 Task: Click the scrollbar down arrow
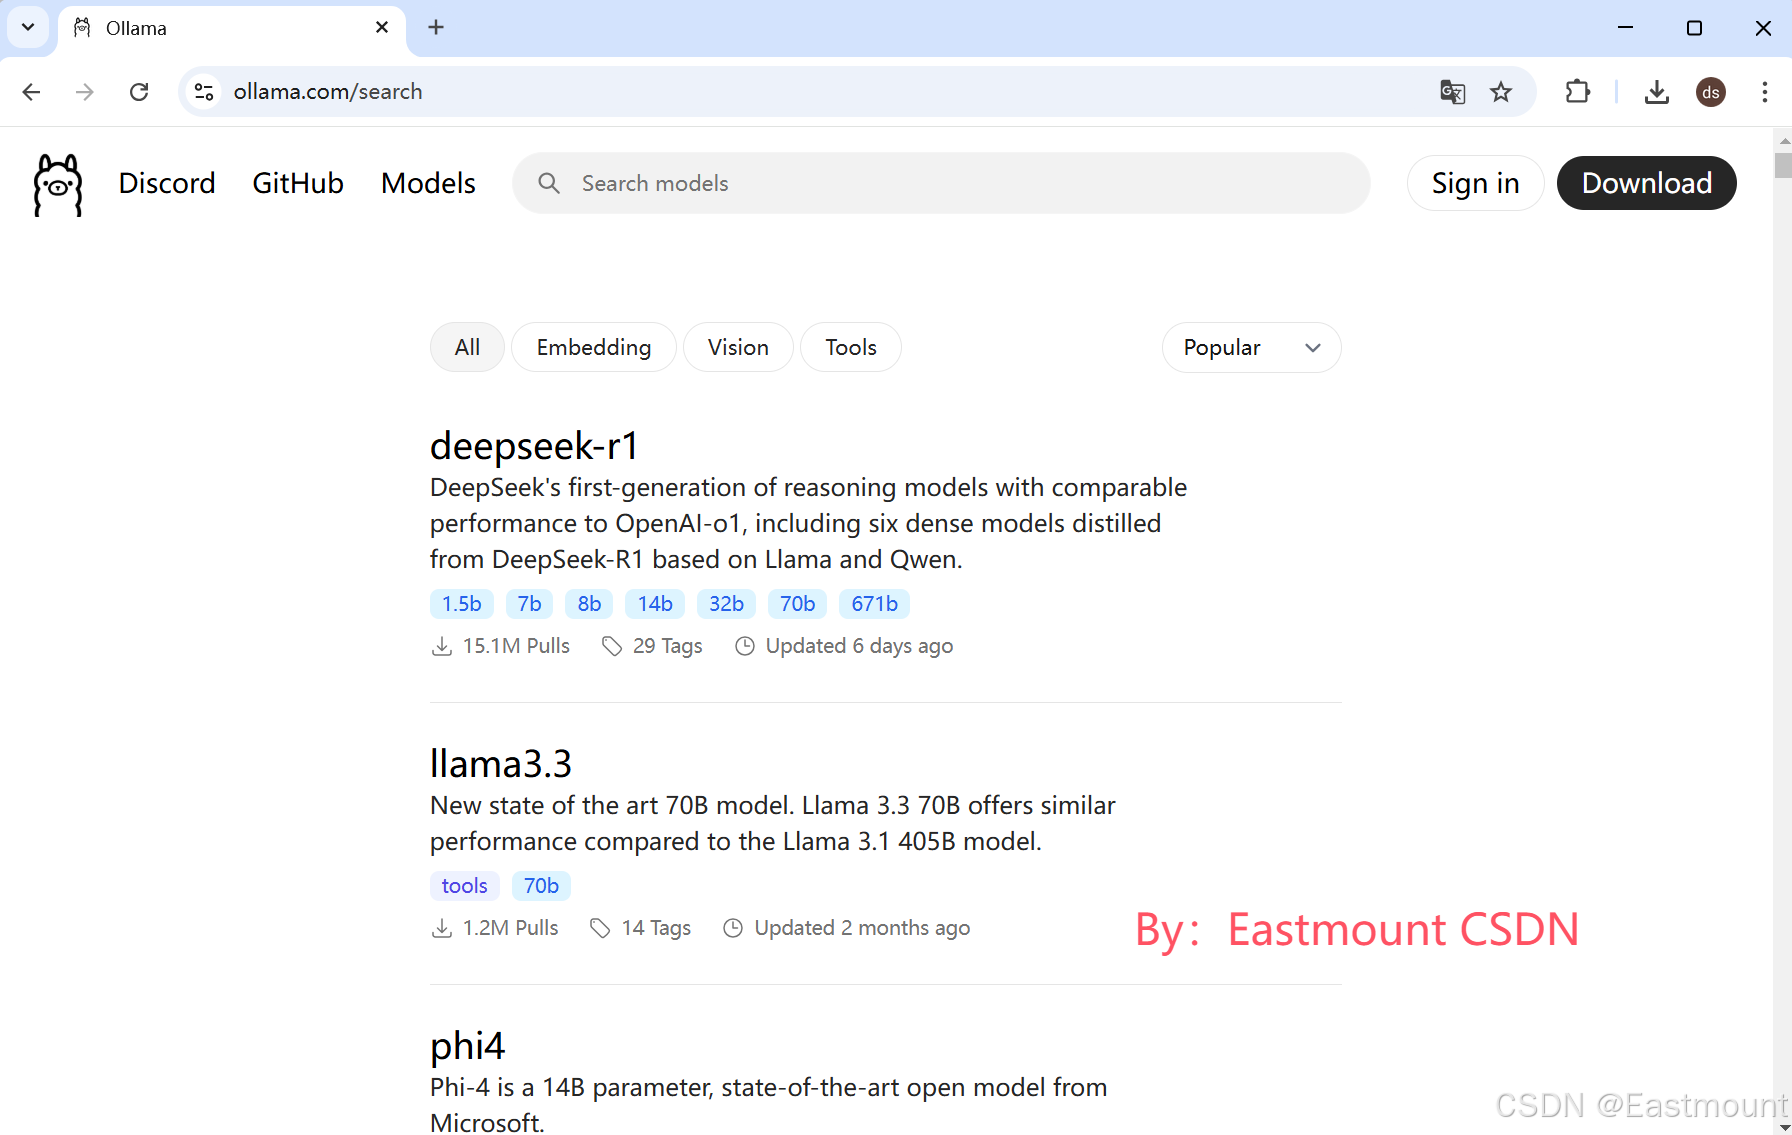tap(1783, 1127)
